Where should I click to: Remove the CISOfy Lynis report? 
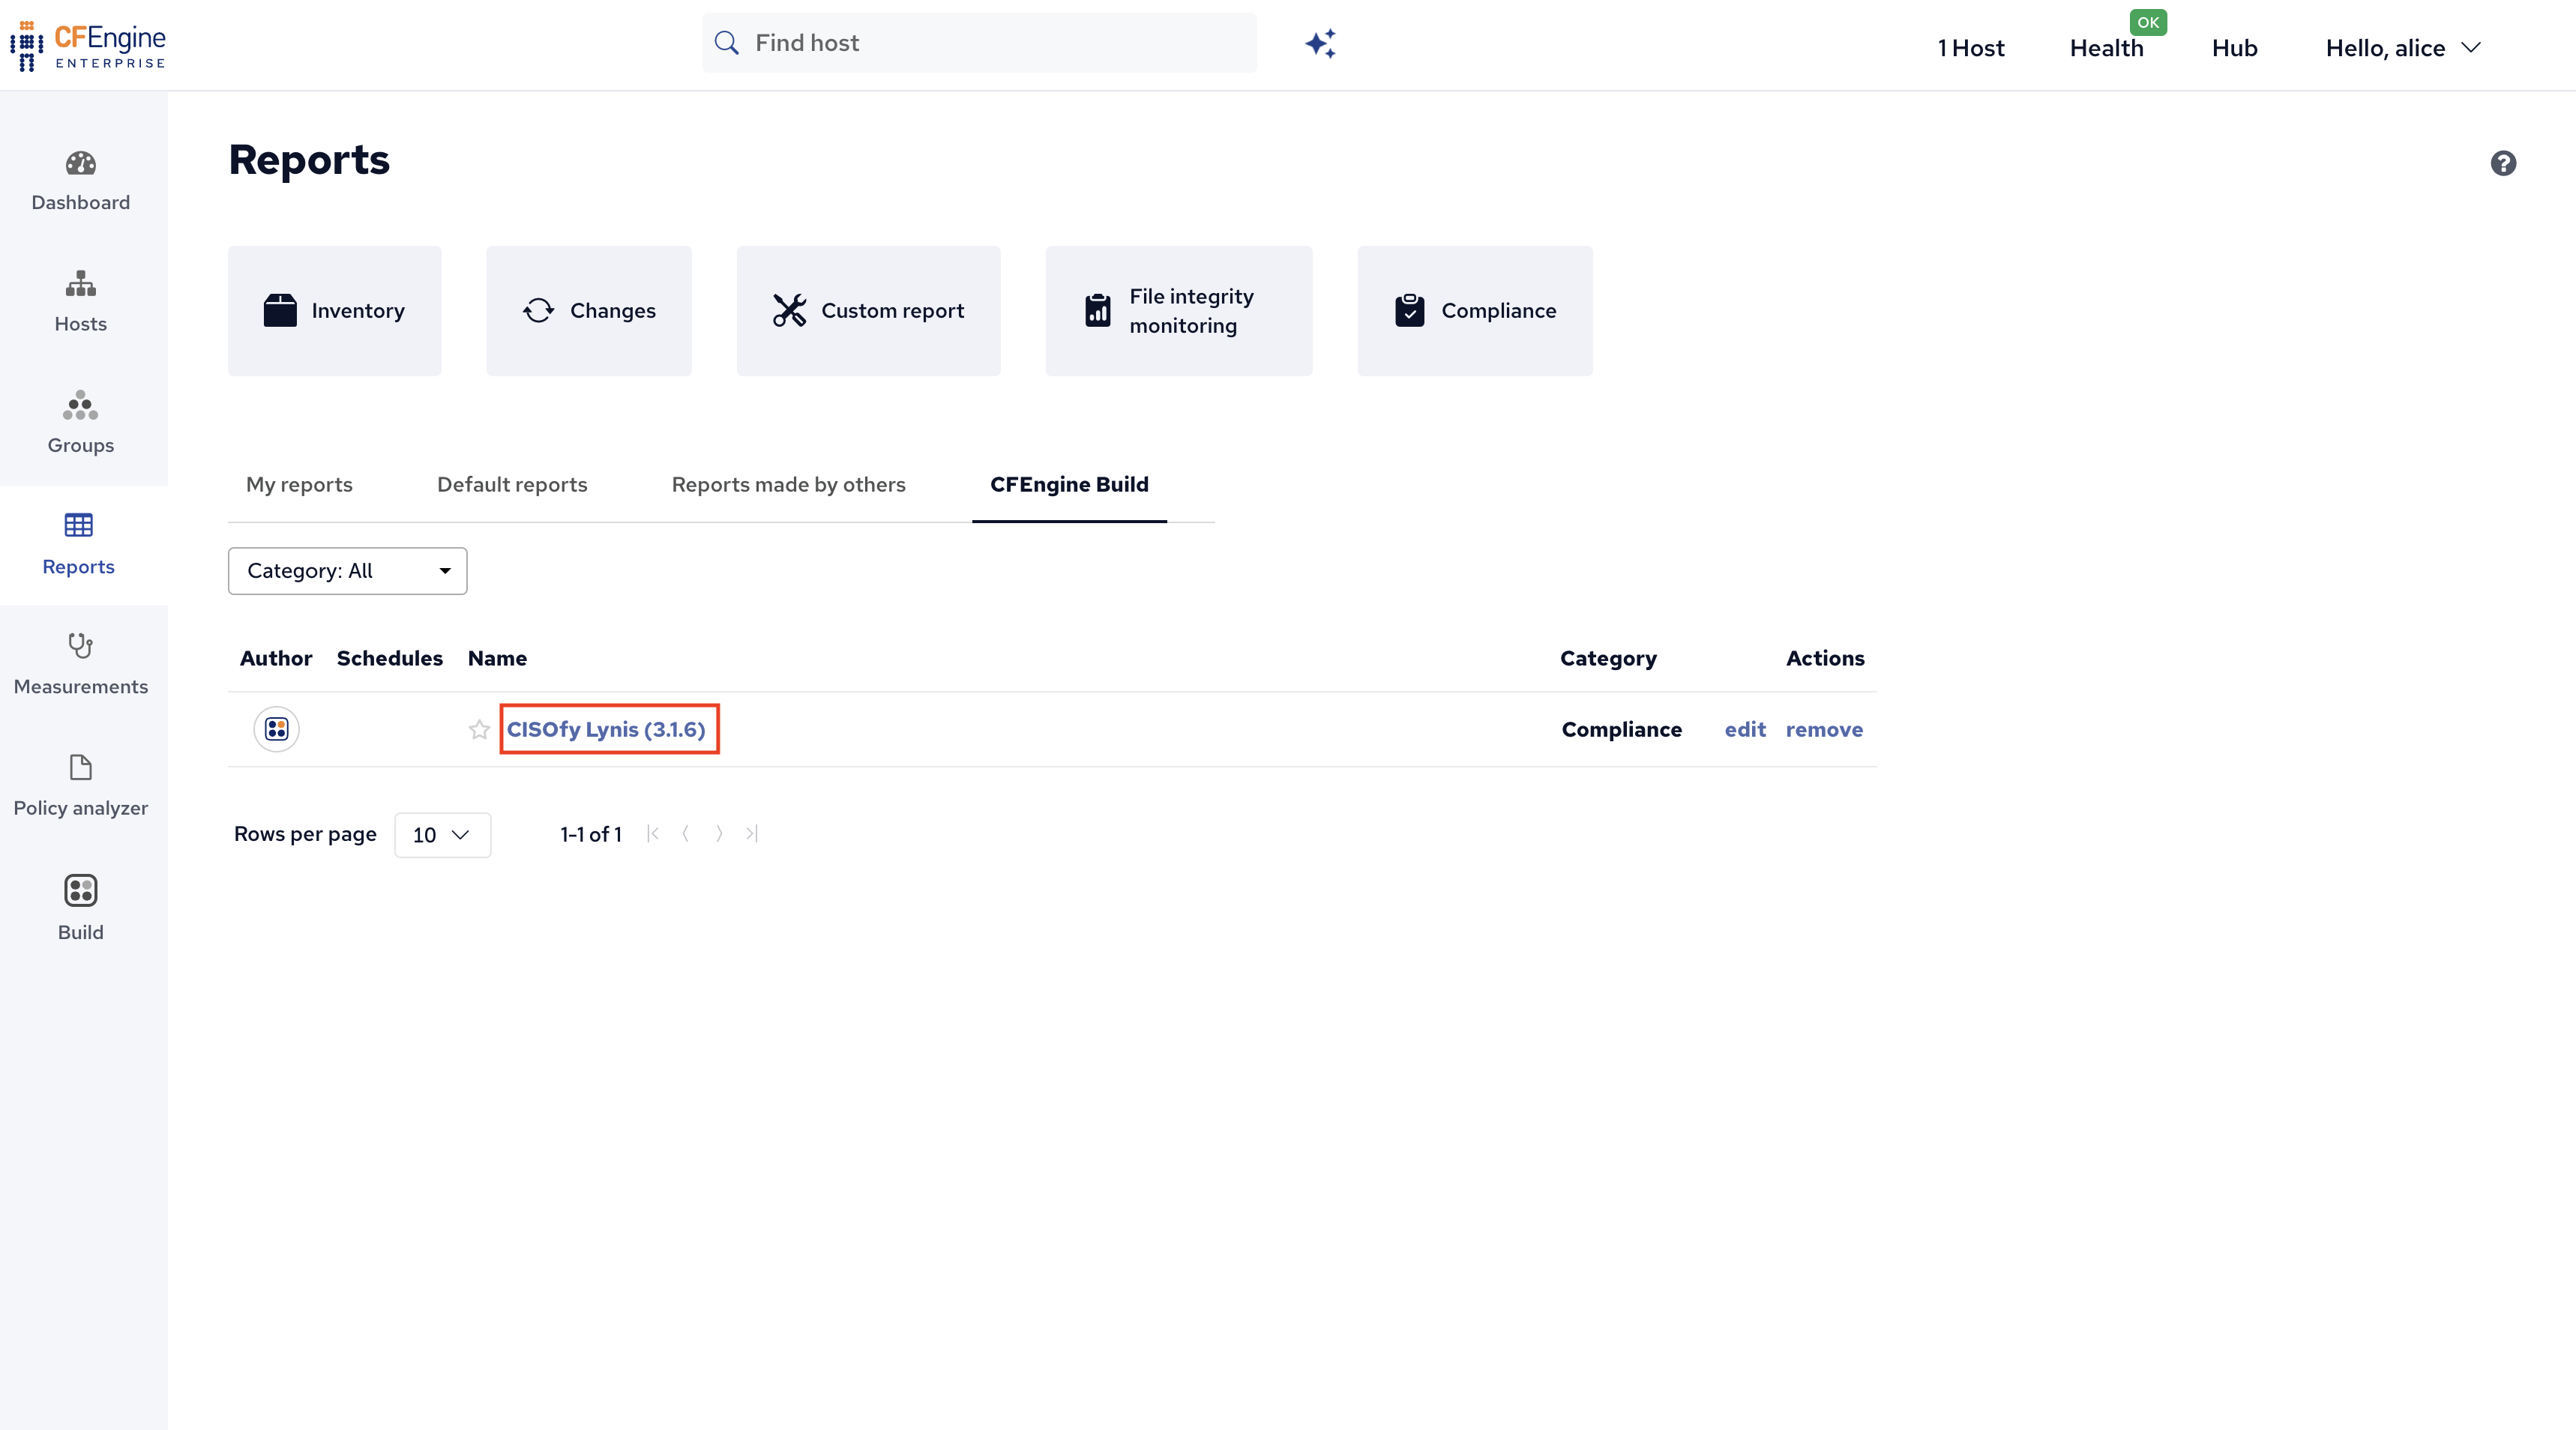tap(1824, 729)
